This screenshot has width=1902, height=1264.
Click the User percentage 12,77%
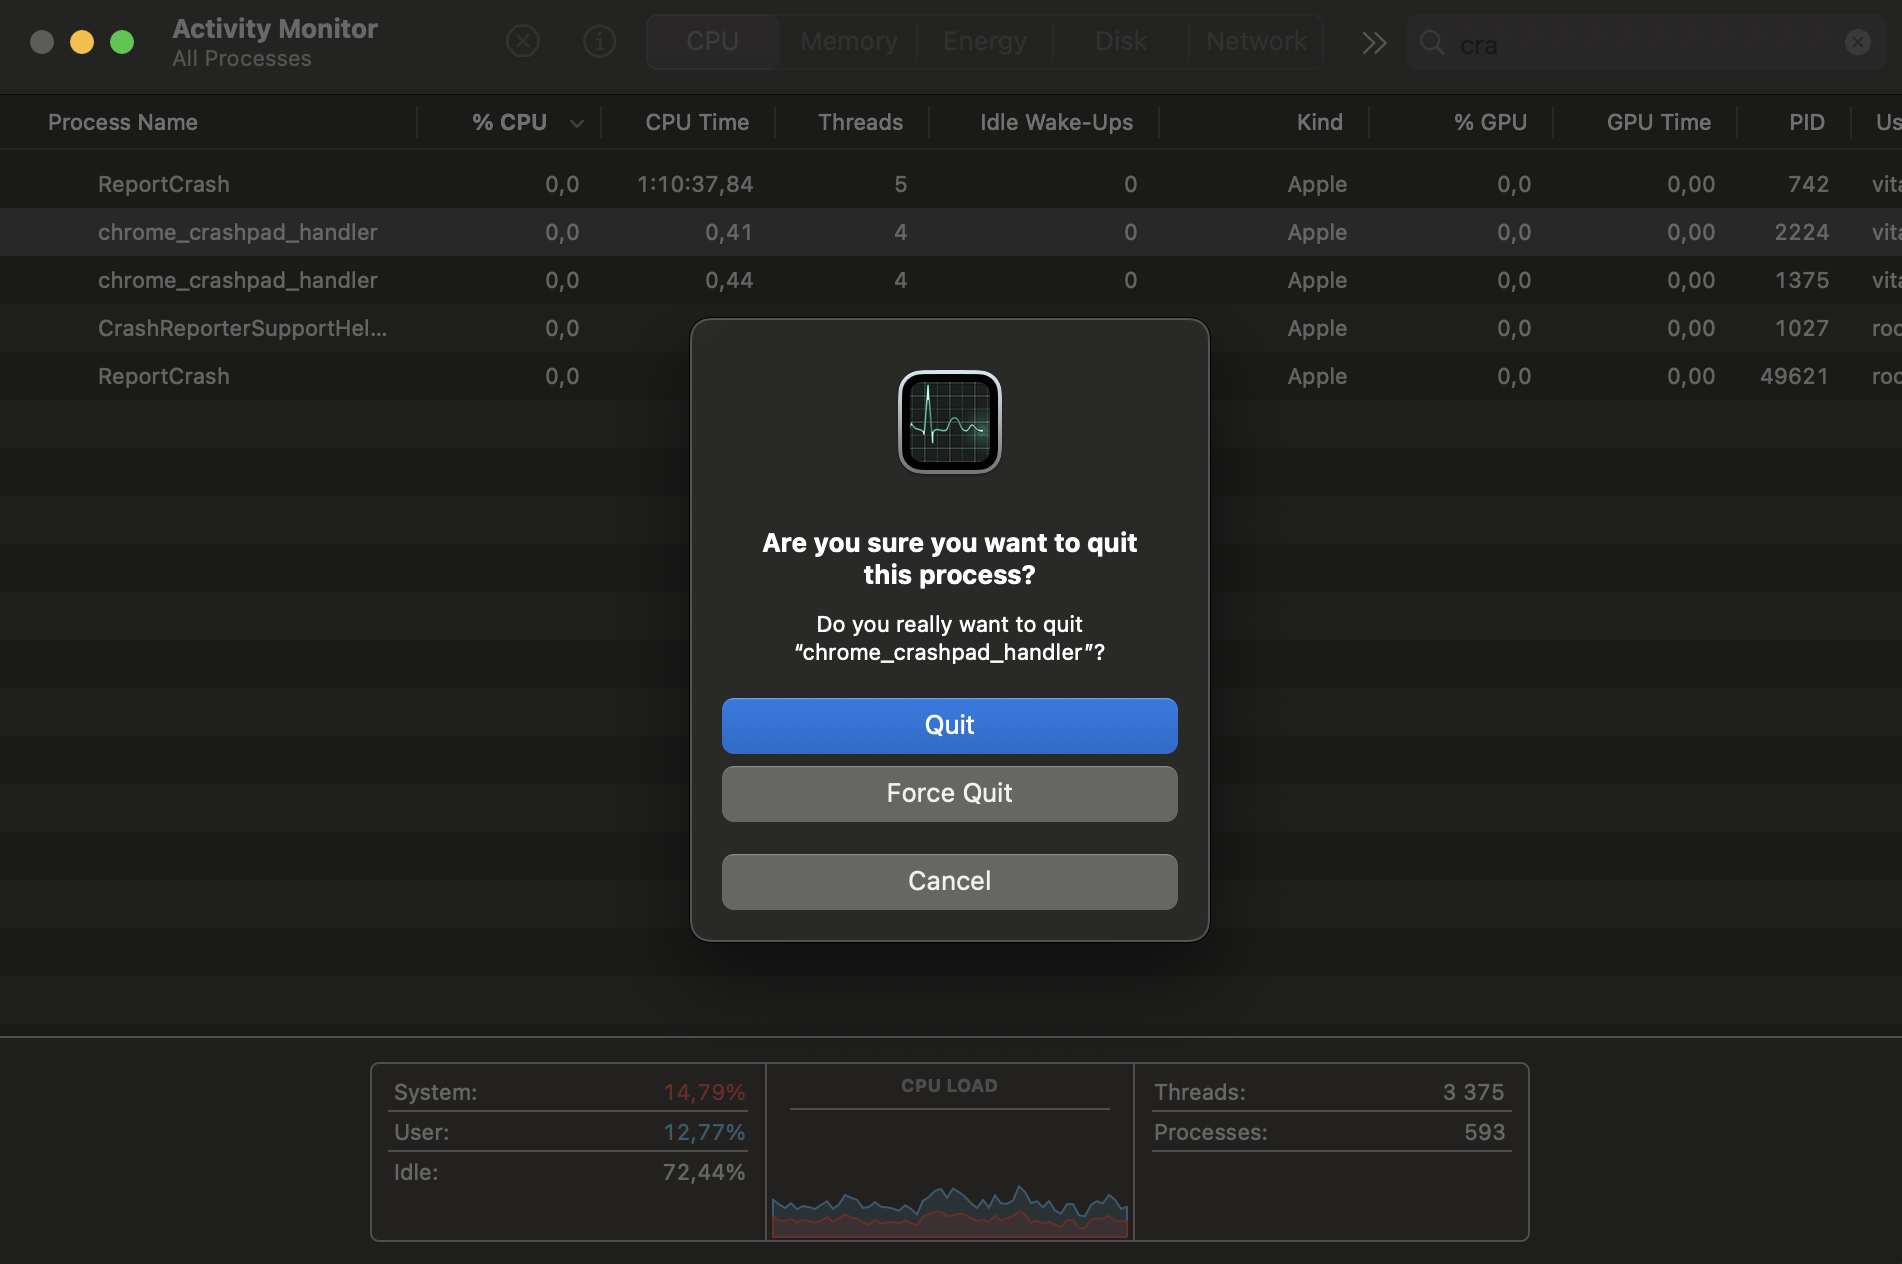click(704, 1132)
